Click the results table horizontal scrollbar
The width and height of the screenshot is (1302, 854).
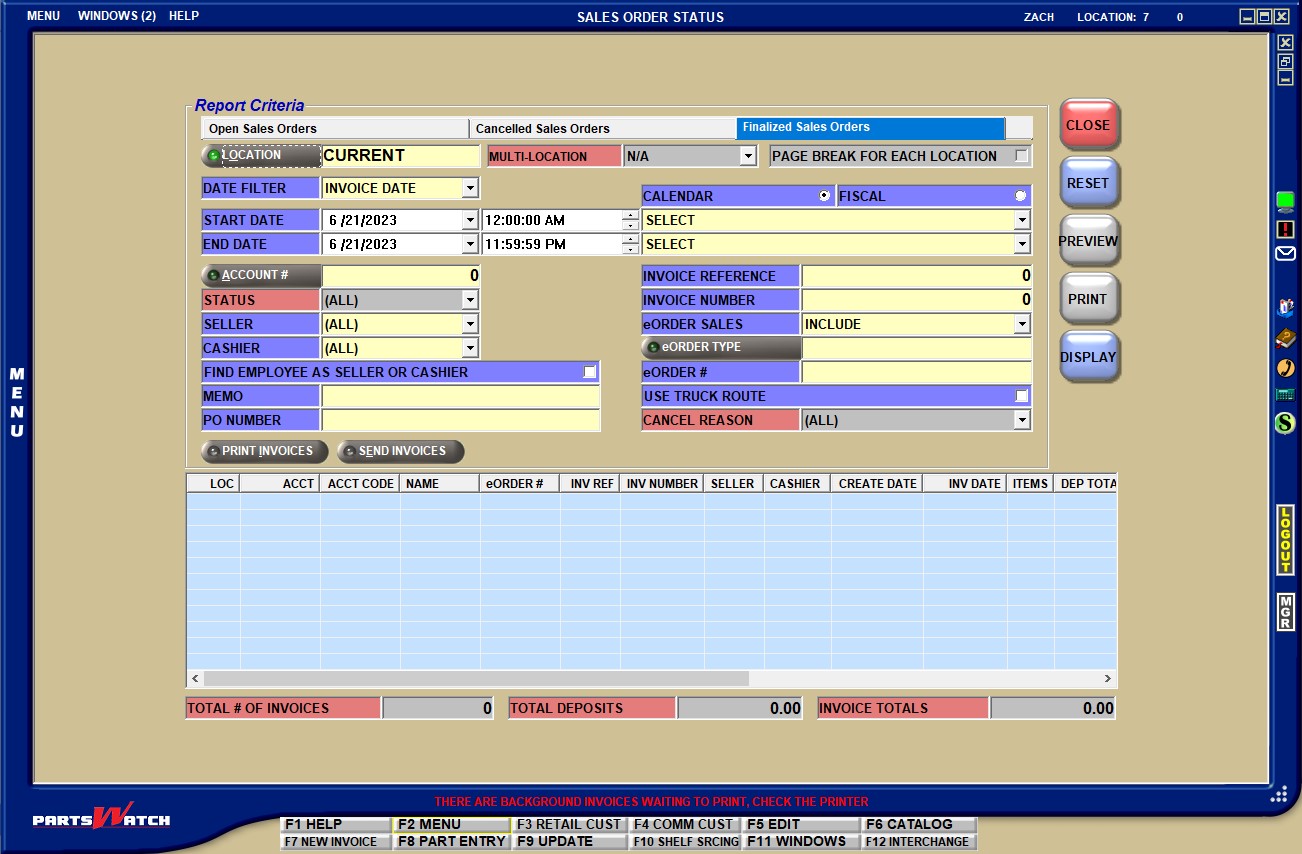coord(475,679)
